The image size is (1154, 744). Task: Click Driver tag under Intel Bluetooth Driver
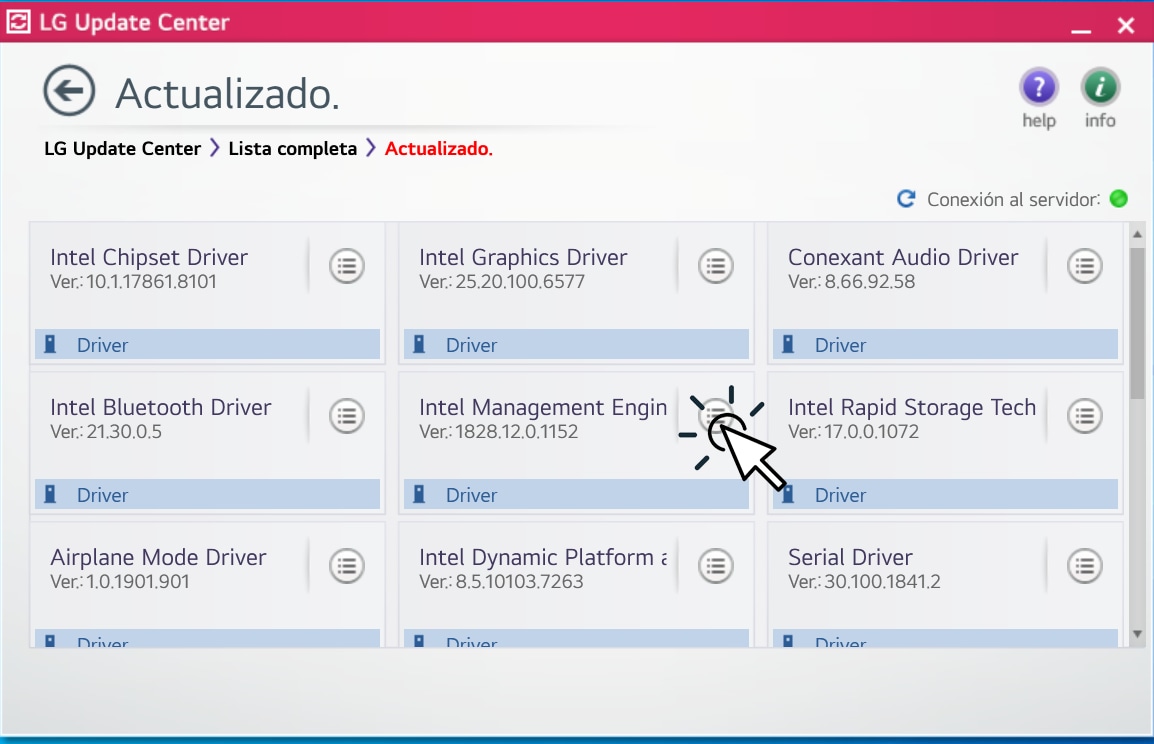tap(208, 495)
